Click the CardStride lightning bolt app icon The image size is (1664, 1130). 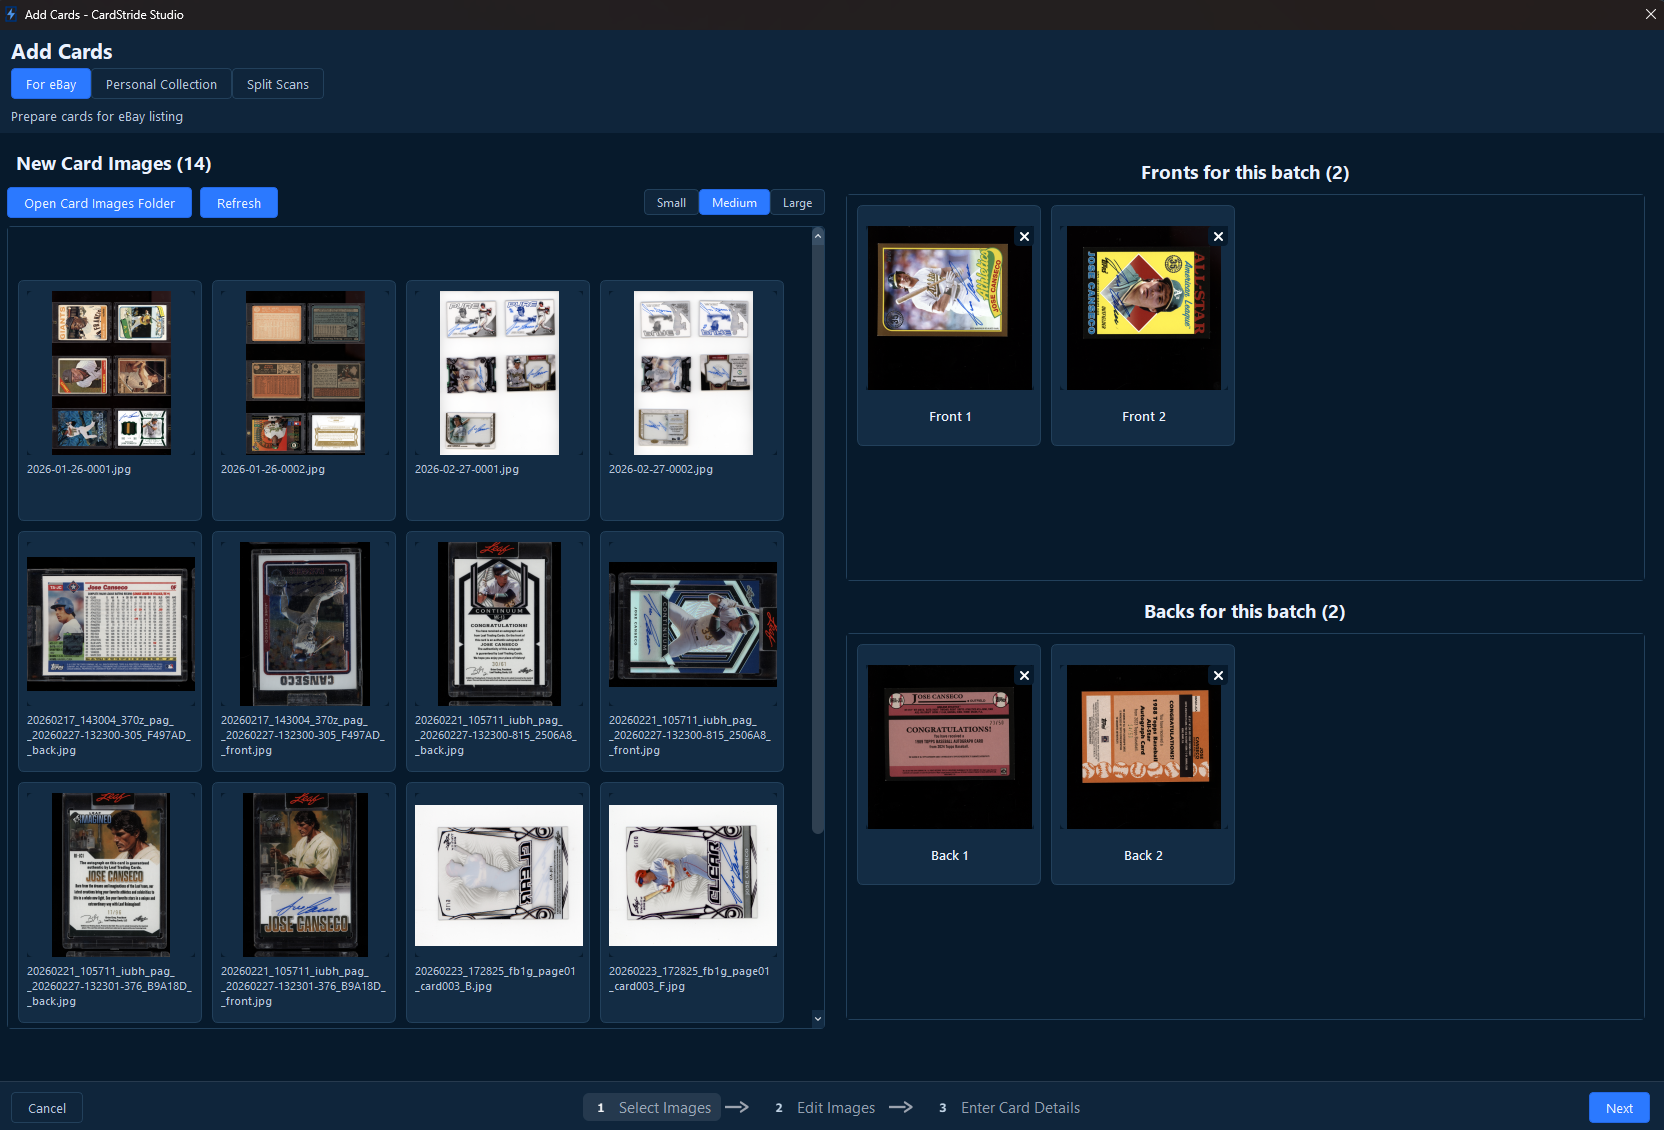click(x=11, y=14)
